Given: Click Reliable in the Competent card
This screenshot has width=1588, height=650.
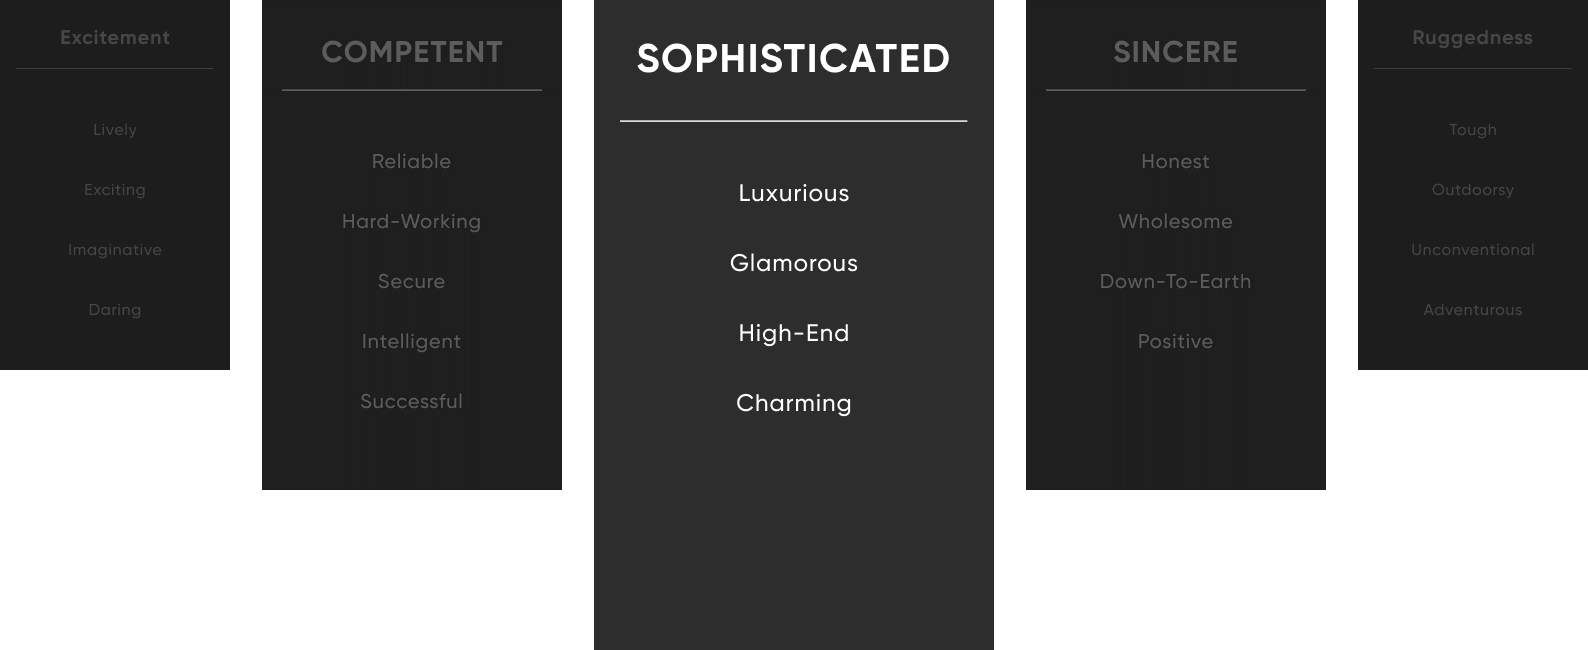Looking at the screenshot, I should (411, 161).
